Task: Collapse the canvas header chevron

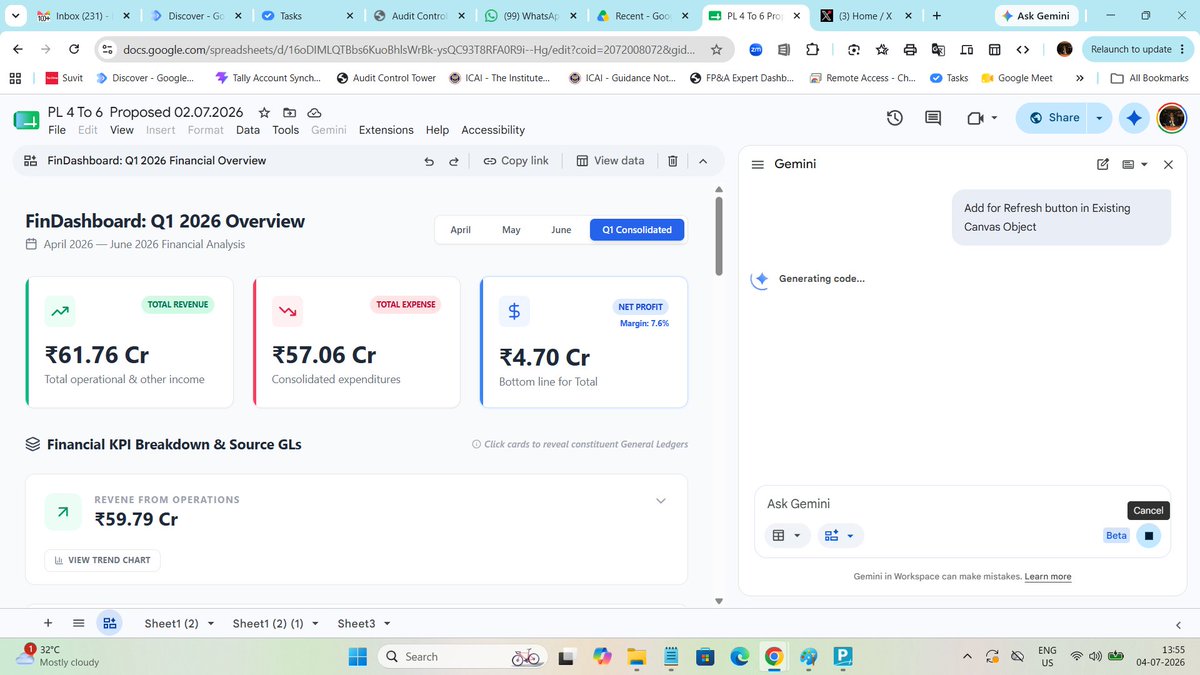Action: tap(703, 161)
